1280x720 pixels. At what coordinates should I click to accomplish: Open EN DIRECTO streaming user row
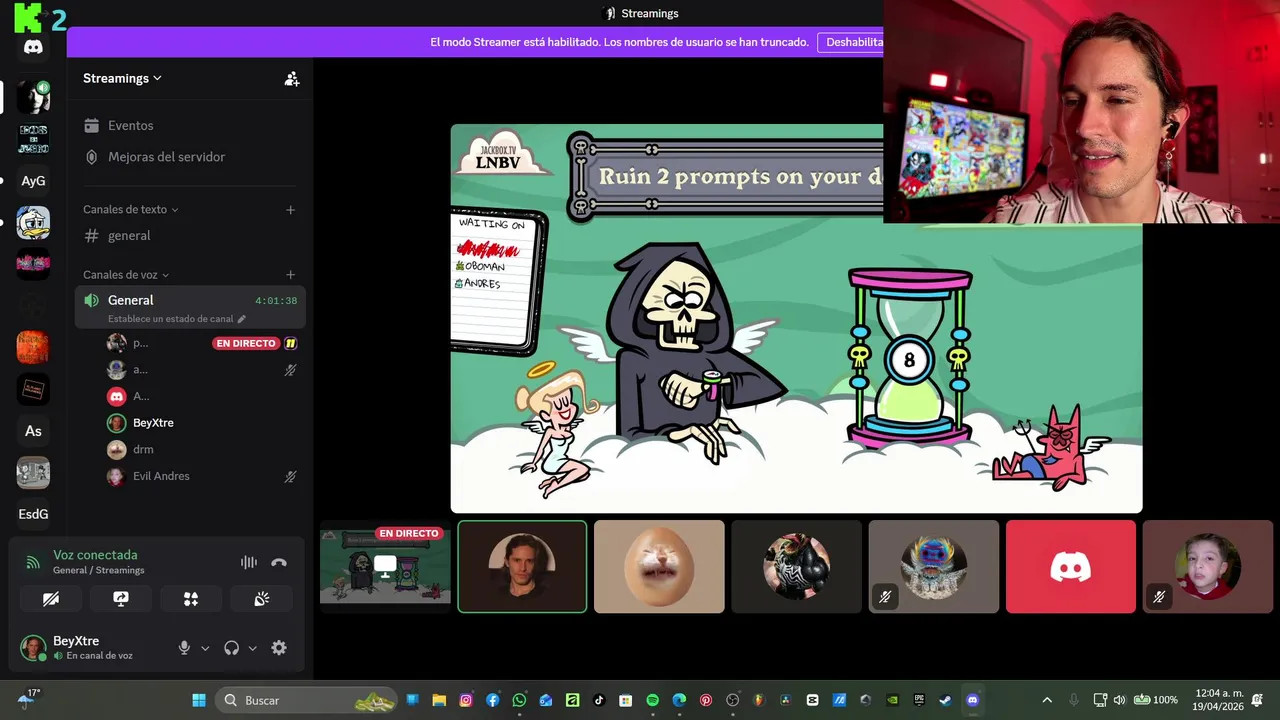[202, 343]
